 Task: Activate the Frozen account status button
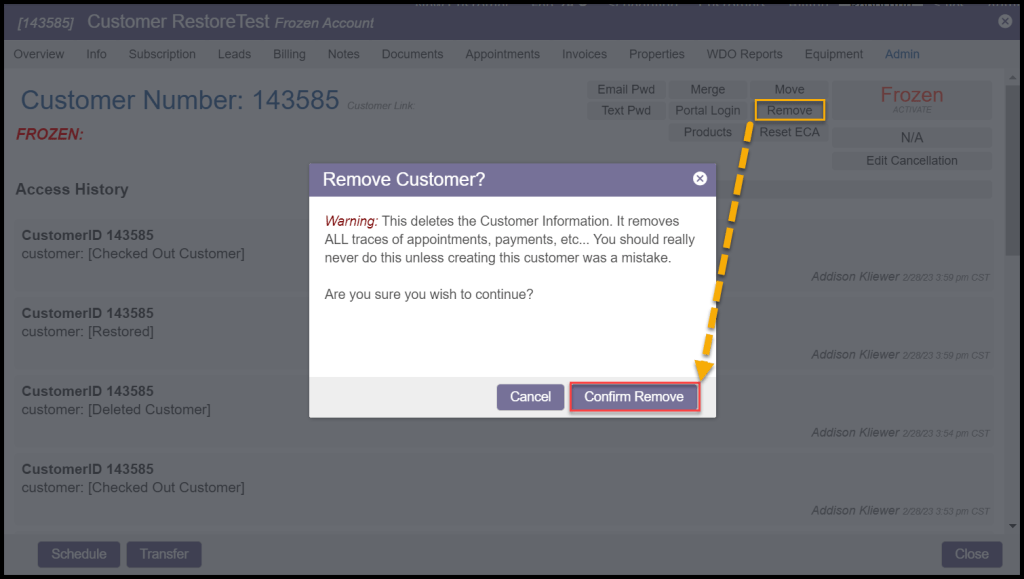coord(911,99)
